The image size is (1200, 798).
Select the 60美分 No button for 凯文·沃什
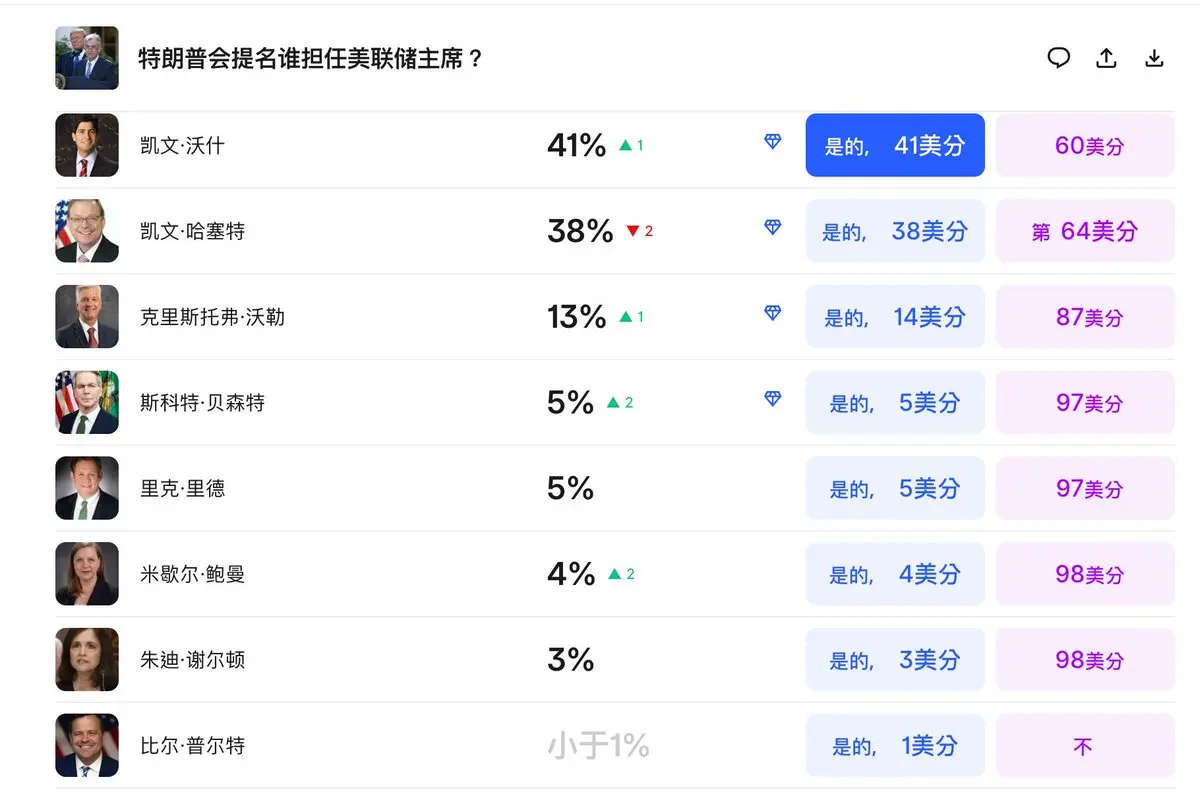tap(1085, 145)
